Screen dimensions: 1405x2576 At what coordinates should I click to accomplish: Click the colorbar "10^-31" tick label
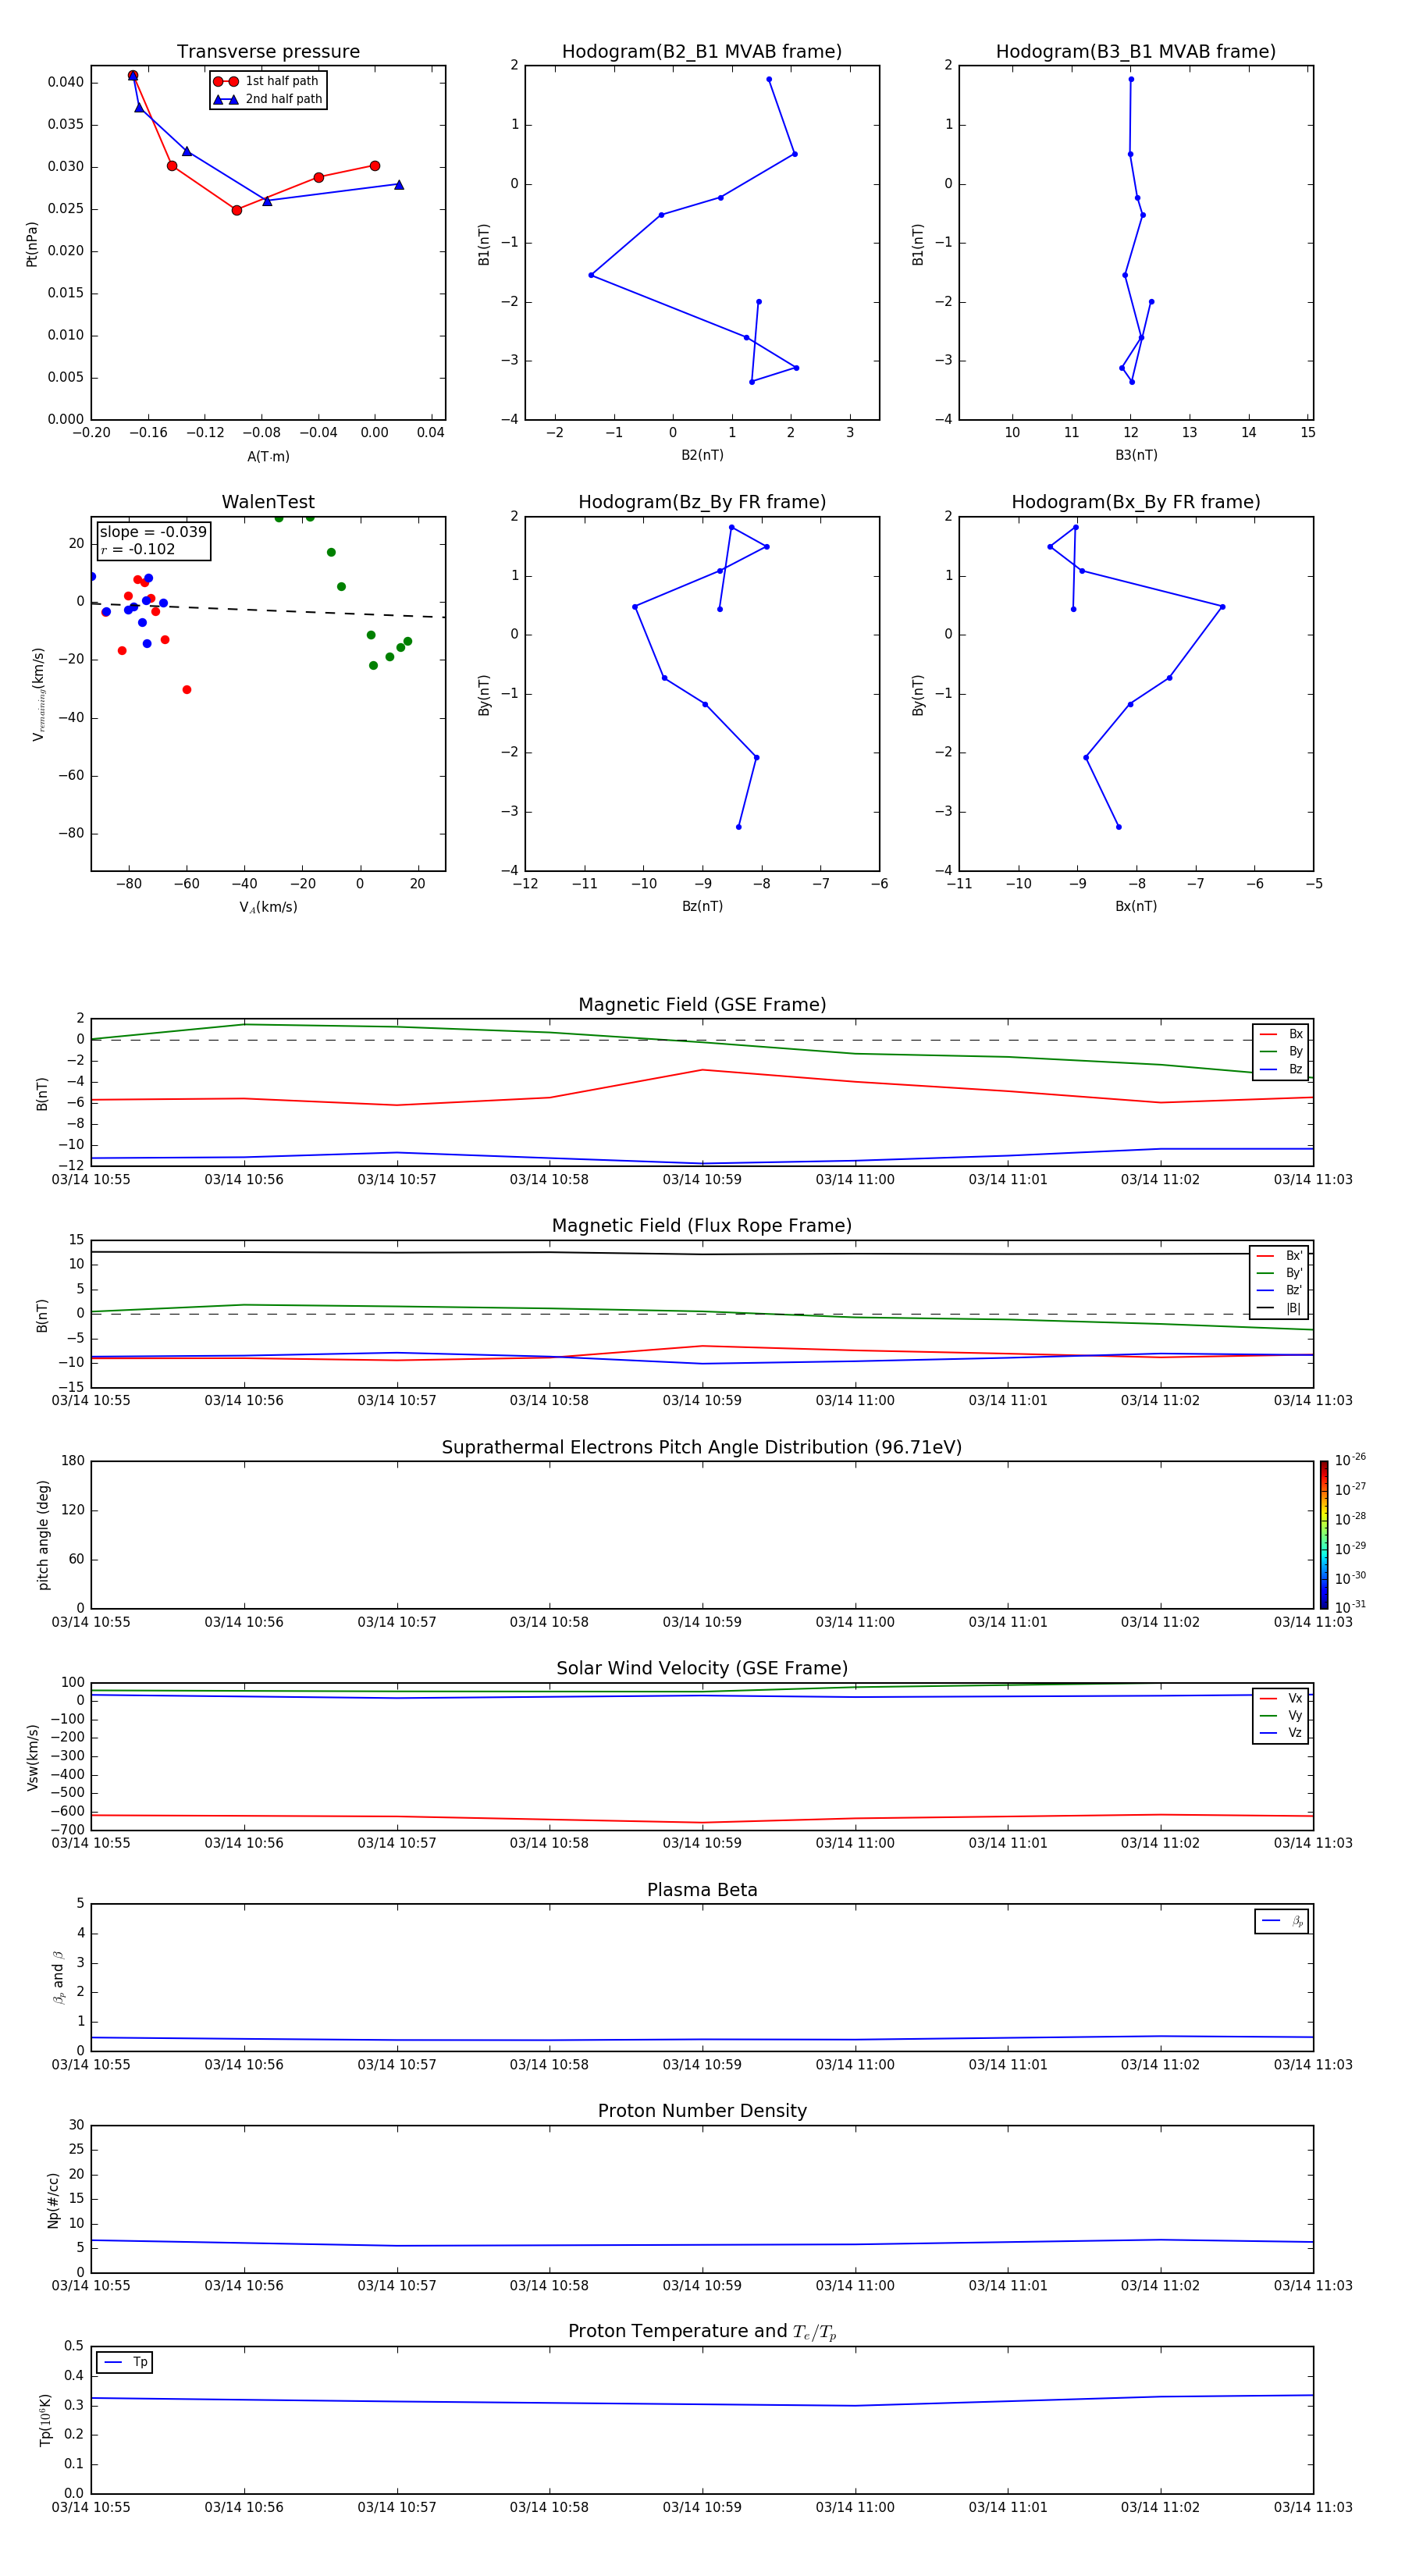tap(1350, 1607)
